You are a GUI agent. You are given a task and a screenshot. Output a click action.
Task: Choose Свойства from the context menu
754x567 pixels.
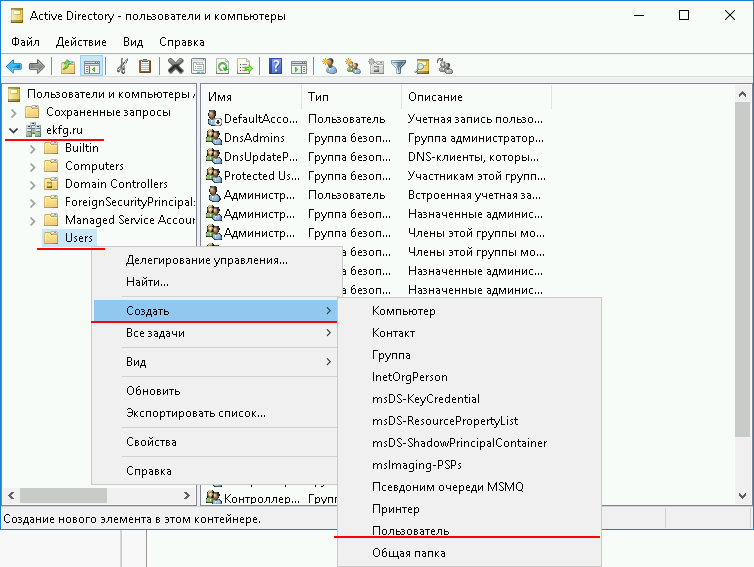coord(215,442)
